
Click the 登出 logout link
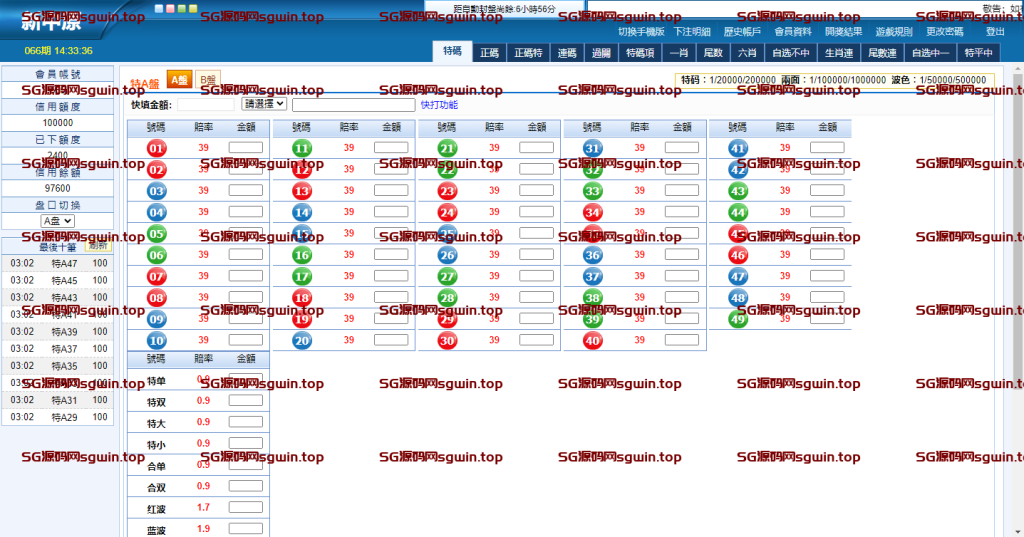pos(995,31)
